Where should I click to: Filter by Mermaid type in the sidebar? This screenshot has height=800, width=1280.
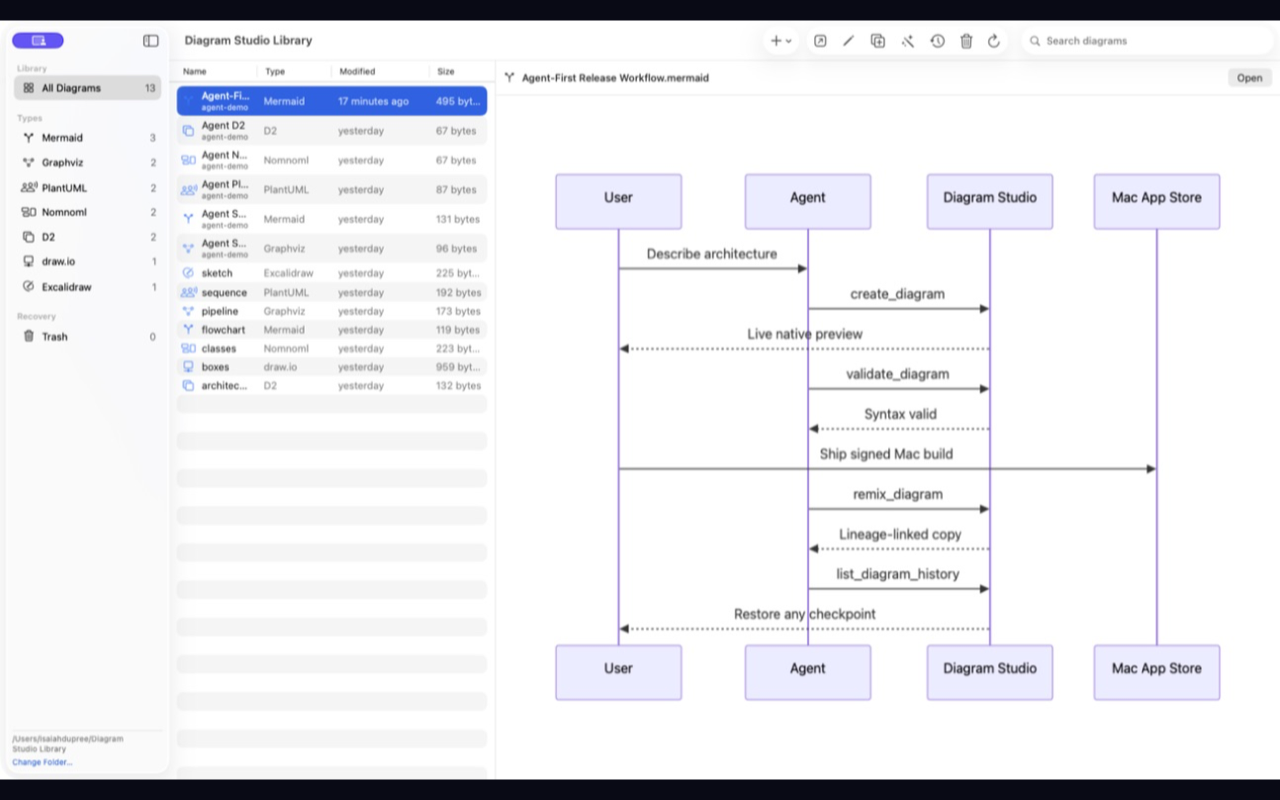pos(87,138)
